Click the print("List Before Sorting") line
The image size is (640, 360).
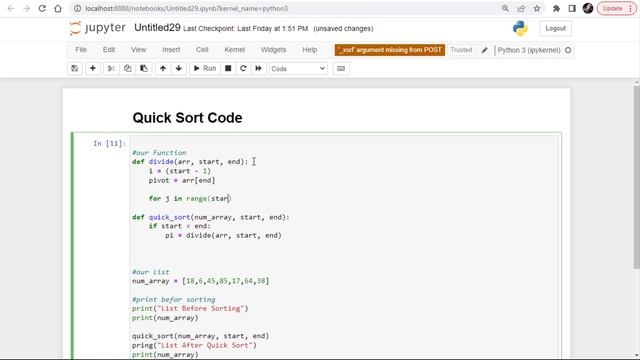click(x=190, y=308)
